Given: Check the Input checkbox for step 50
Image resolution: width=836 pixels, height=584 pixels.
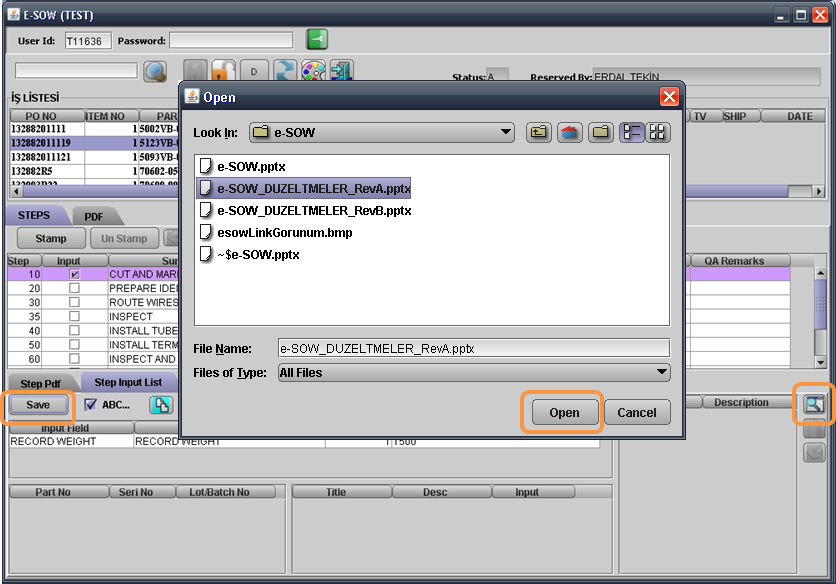Looking at the screenshot, I should [x=74, y=345].
